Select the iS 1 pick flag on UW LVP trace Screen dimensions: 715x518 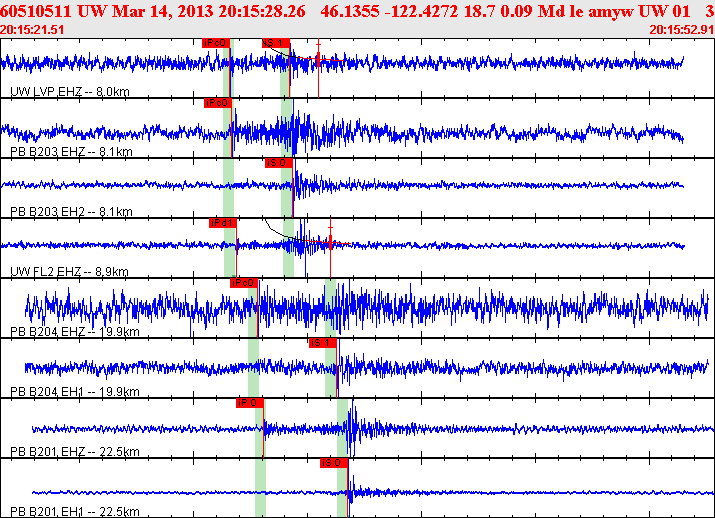275,43
